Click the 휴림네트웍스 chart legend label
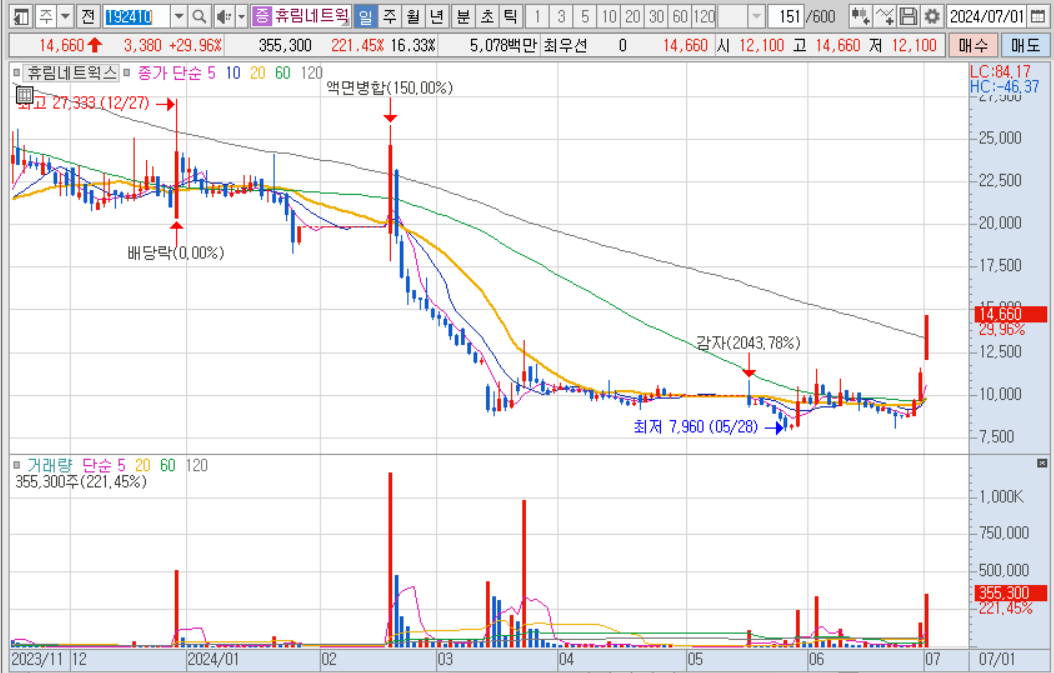This screenshot has width=1054, height=673. (71, 73)
